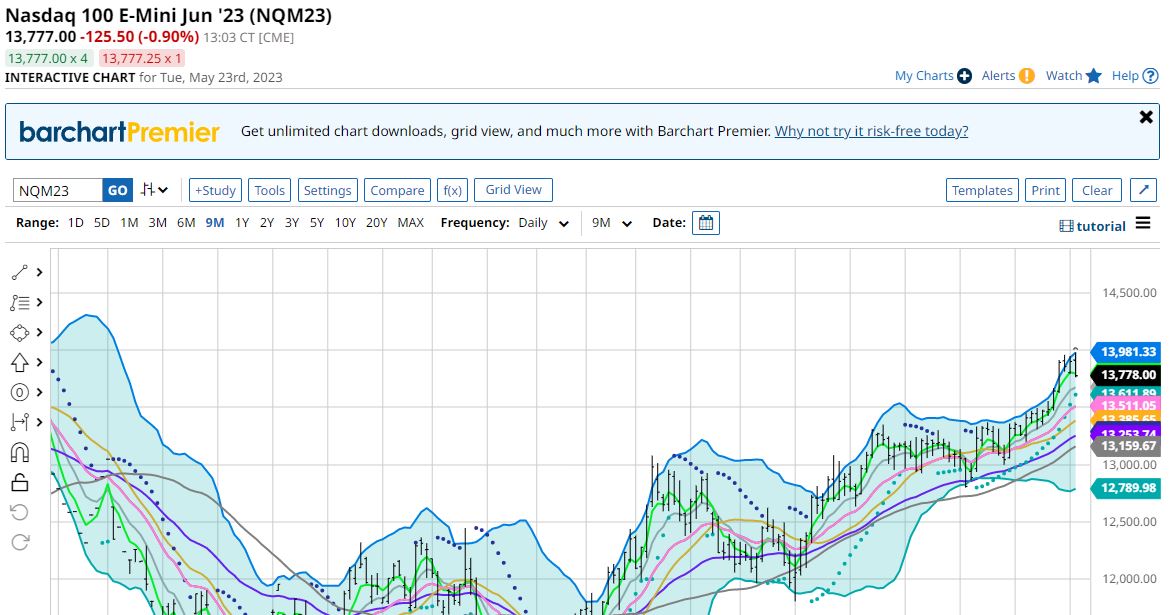Expand the circle tool options chevron
This screenshot has height=615, width=1171.
click(x=40, y=393)
